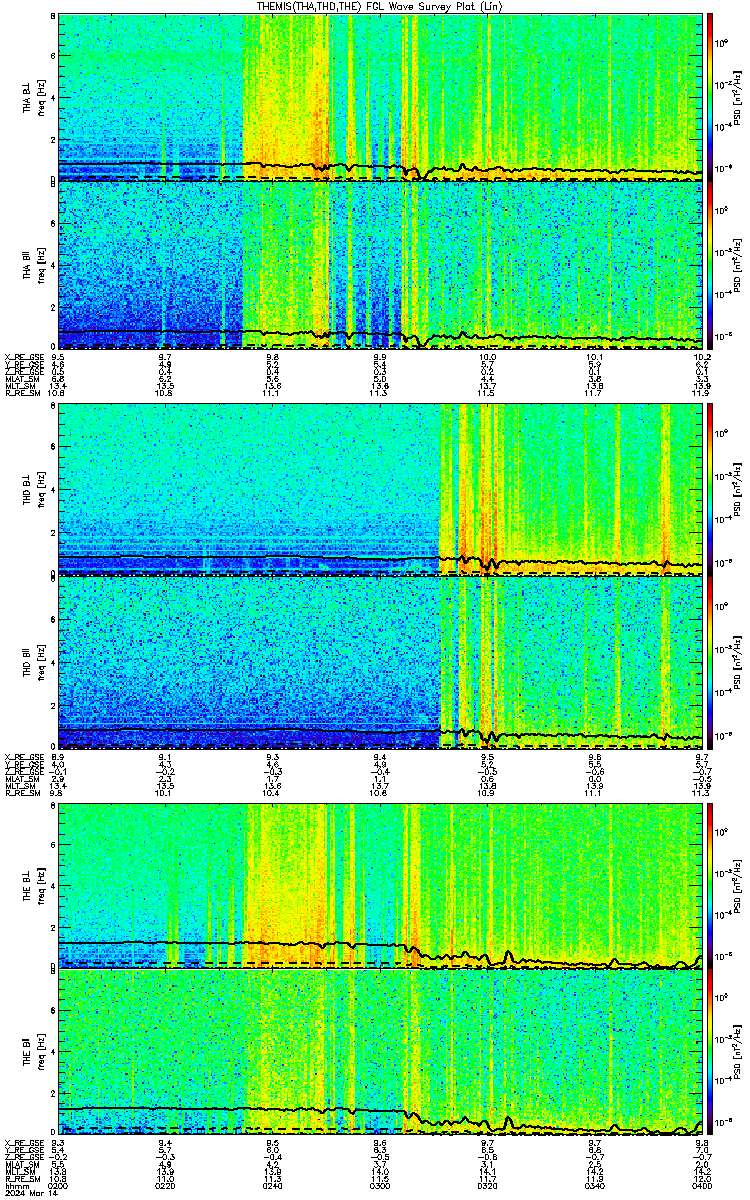Click the THE B⊥ y-axis label

point(27,885)
